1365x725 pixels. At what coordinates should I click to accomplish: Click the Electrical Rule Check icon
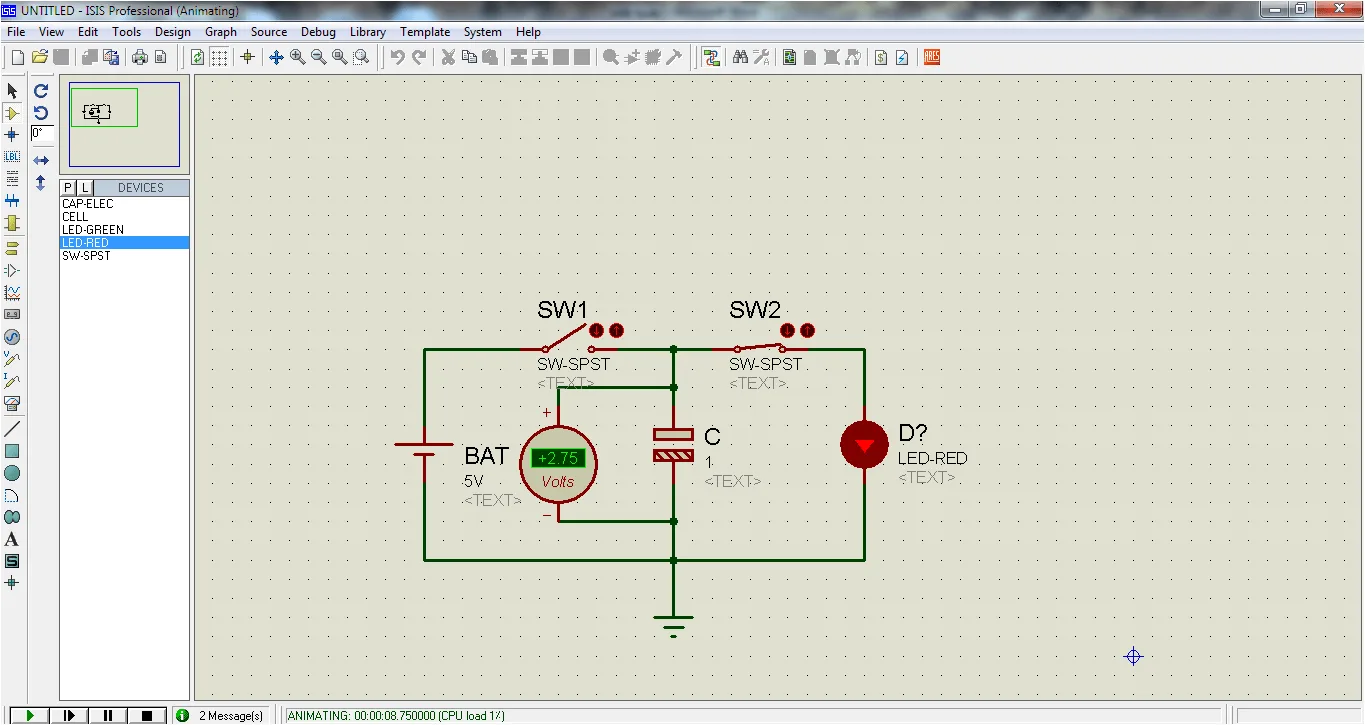pos(902,58)
